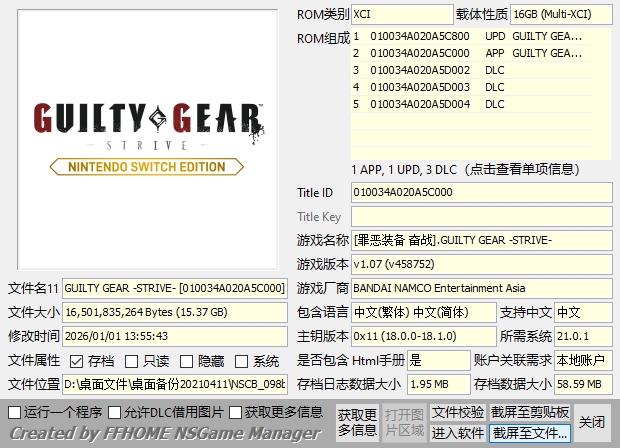Click the 游戏版本 field showing v1.07
The width and height of the screenshot is (620, 448).
482,264
